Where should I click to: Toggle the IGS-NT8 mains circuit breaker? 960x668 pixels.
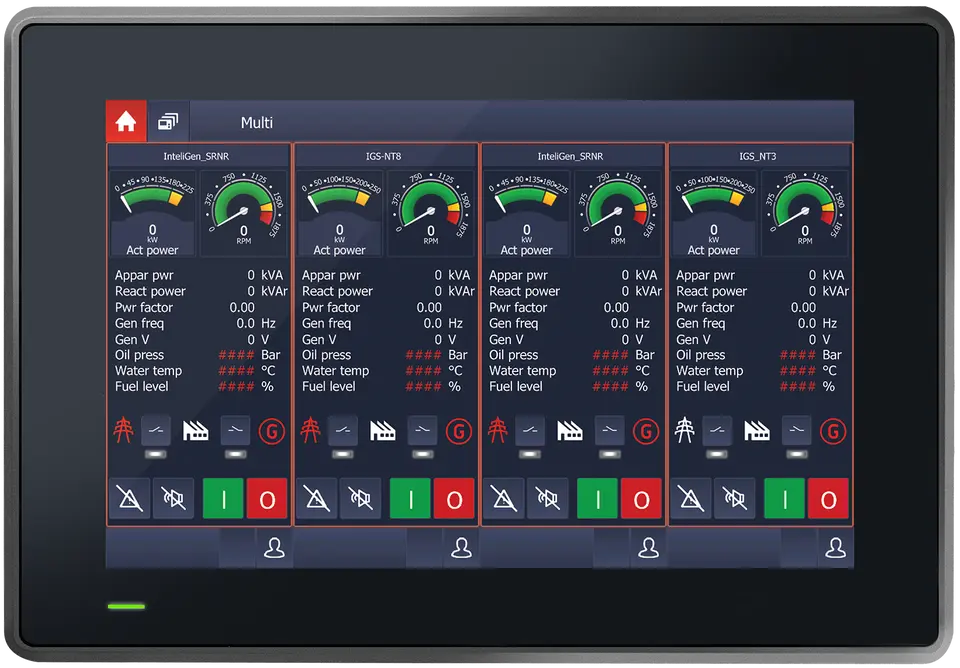(343, 430)
